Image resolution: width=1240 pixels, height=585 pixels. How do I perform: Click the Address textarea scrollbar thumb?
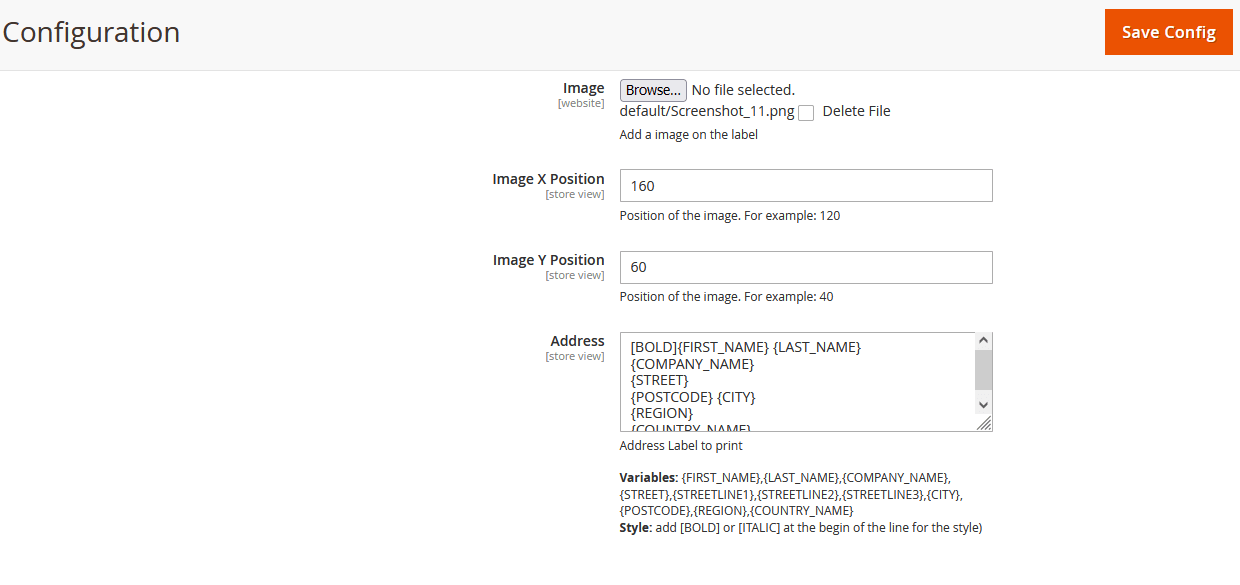(x=983, y=369)
